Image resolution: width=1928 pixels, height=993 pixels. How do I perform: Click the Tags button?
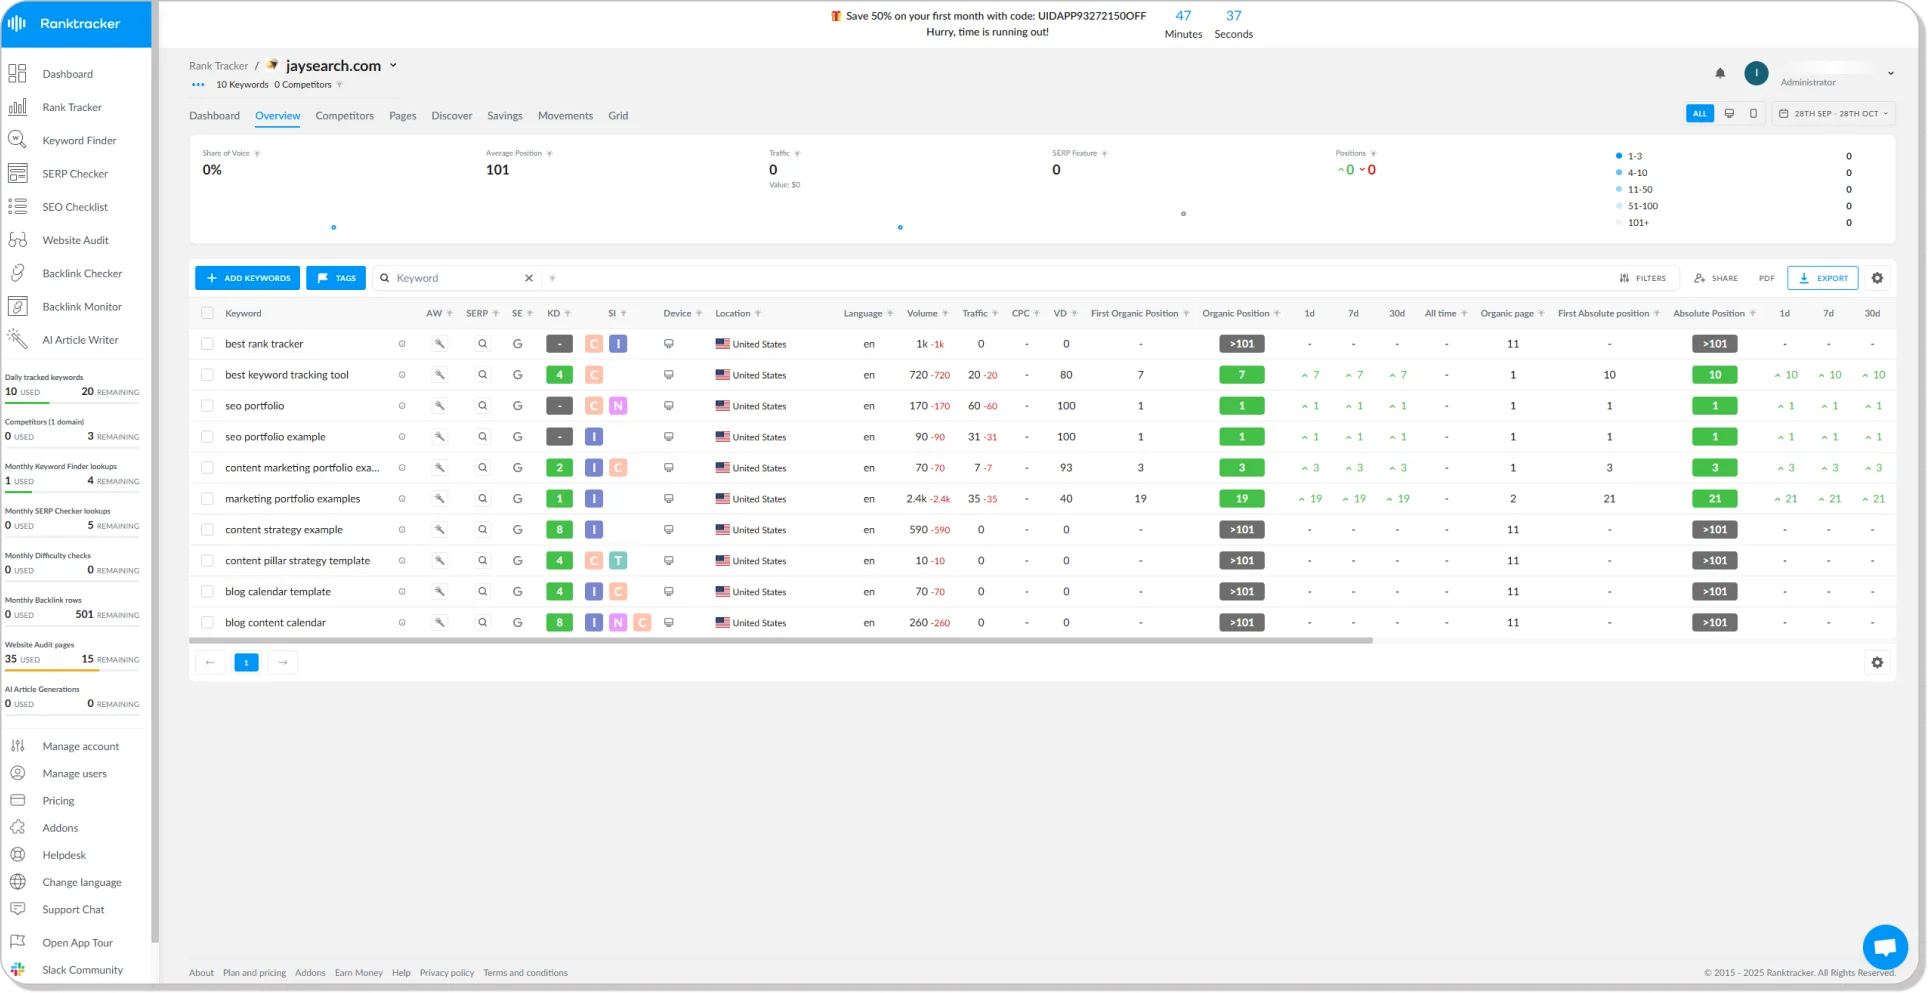(336, 278)
